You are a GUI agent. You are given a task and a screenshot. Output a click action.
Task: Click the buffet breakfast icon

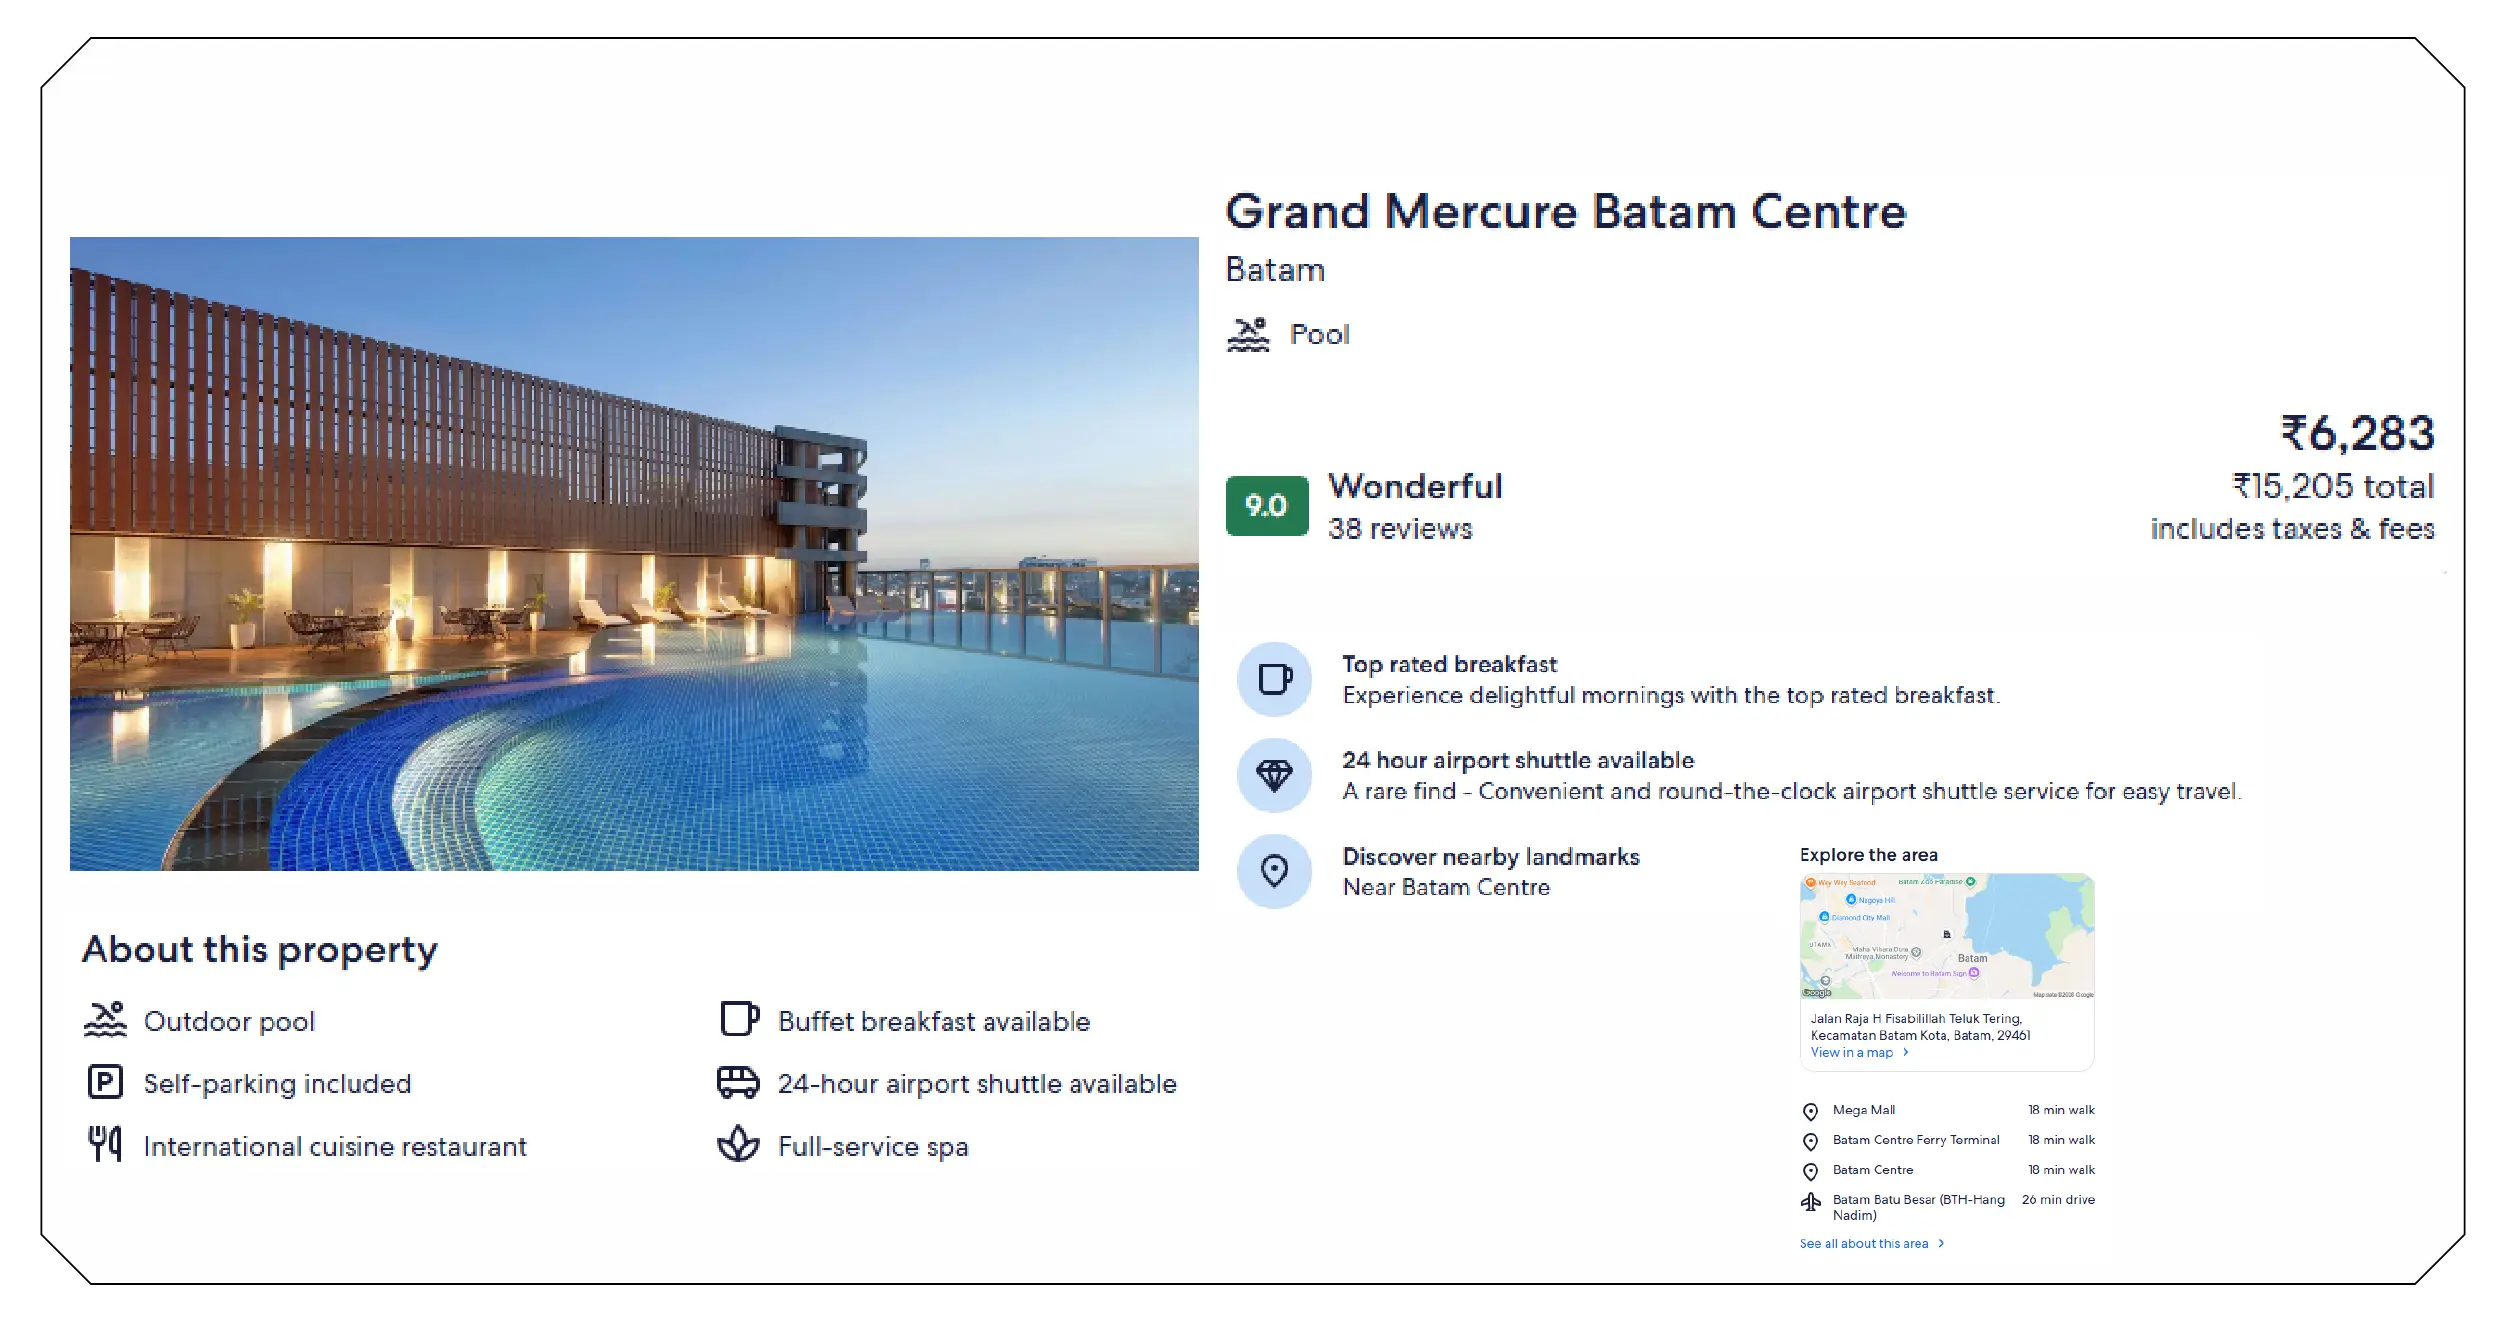(738, 1020)
